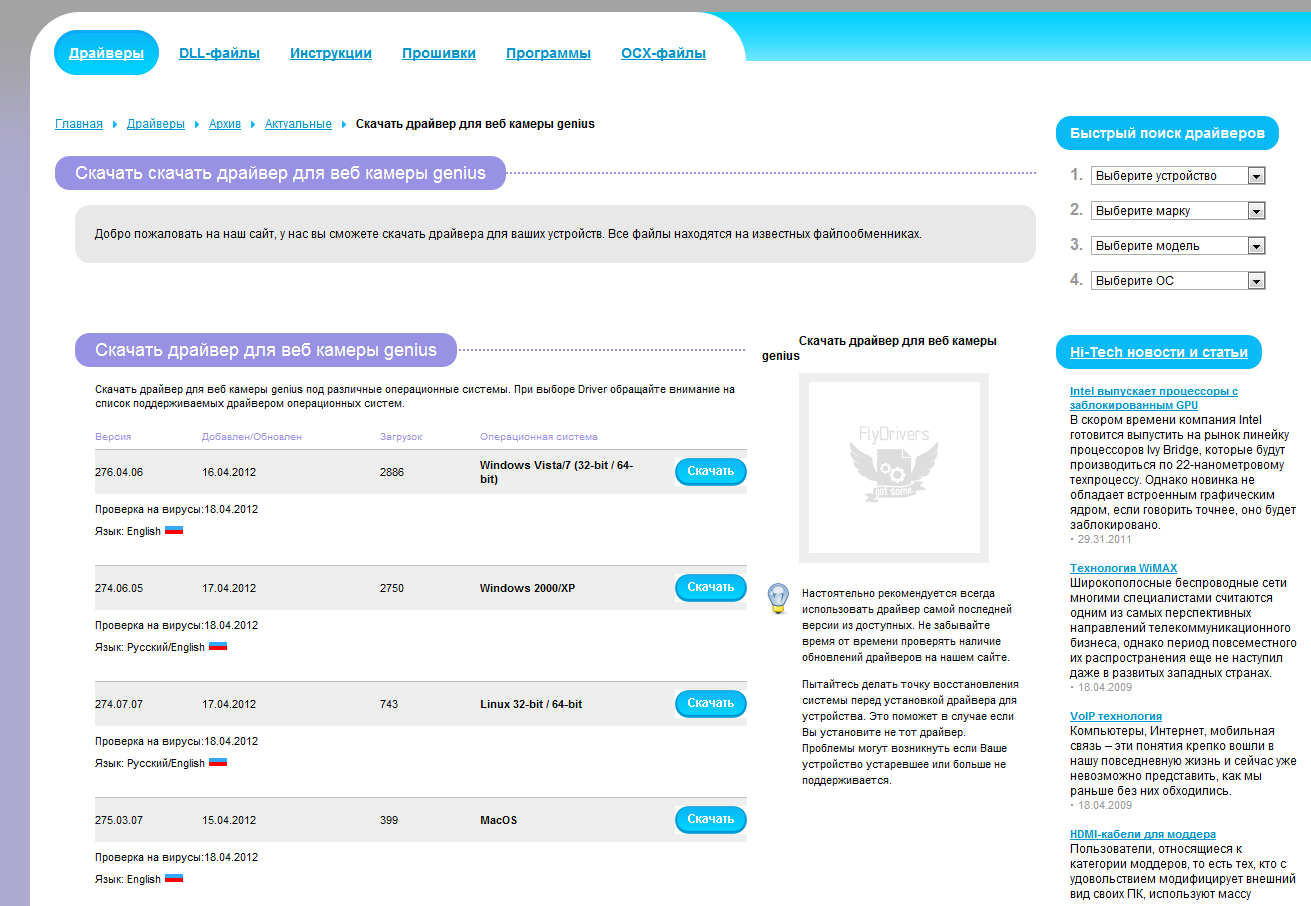Click the date 16.04.2012
This screenshot has width=1311, height=906.
pos(229,472)
